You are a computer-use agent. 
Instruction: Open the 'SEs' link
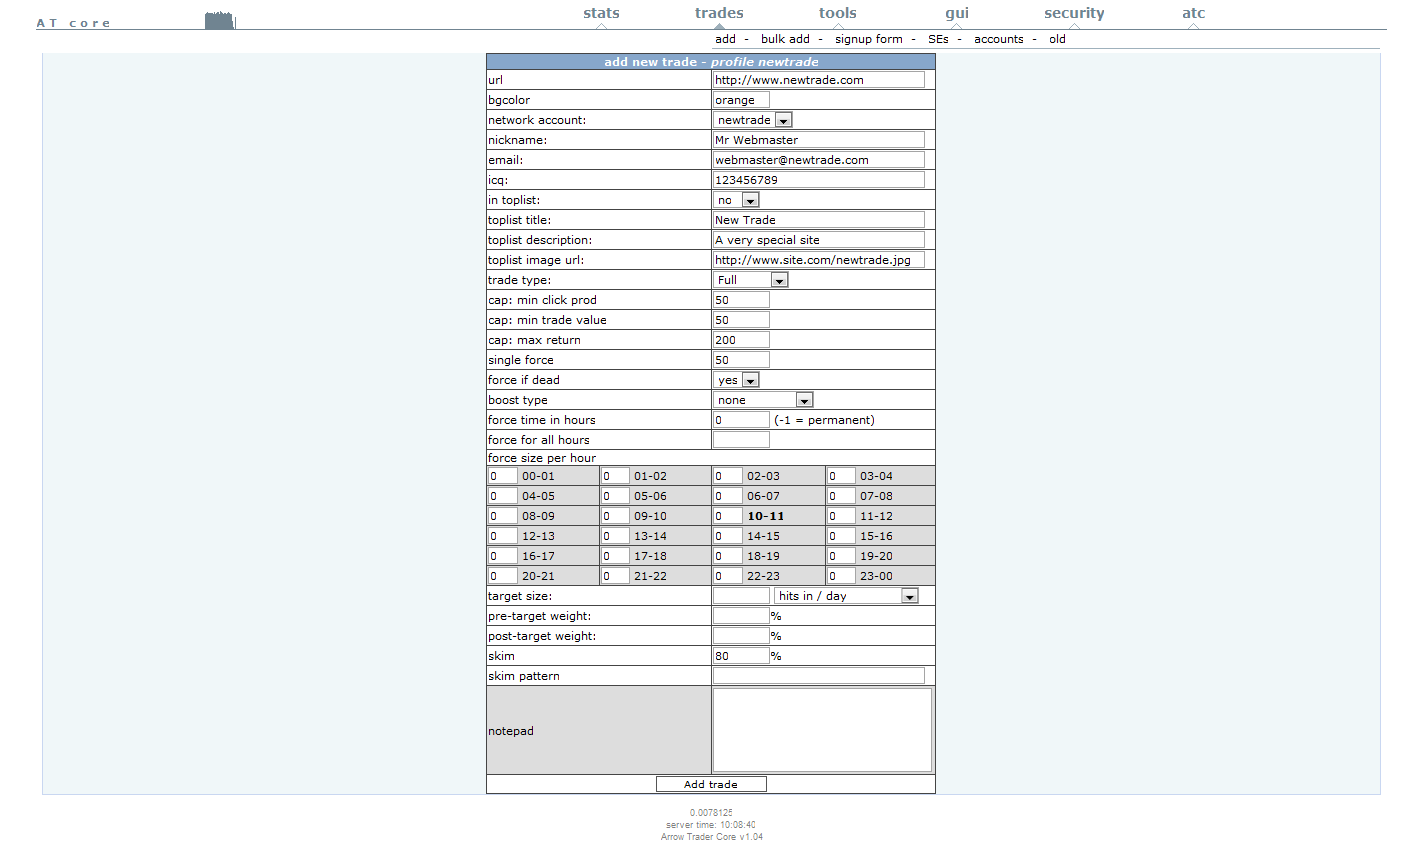[x=938, y=39]
